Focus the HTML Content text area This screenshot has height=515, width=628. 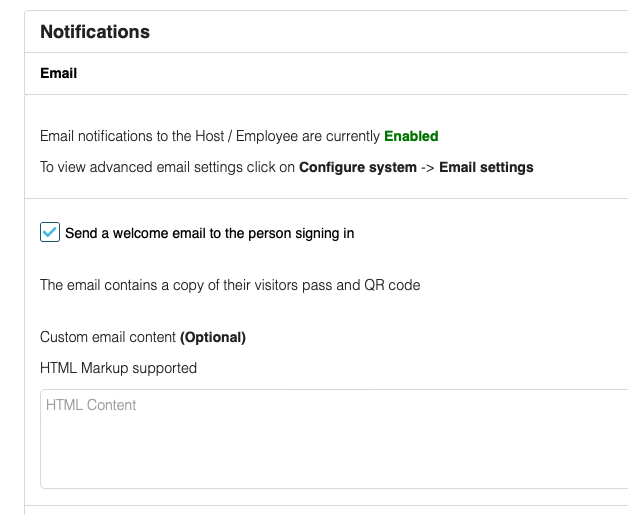(x=334, y=439)
